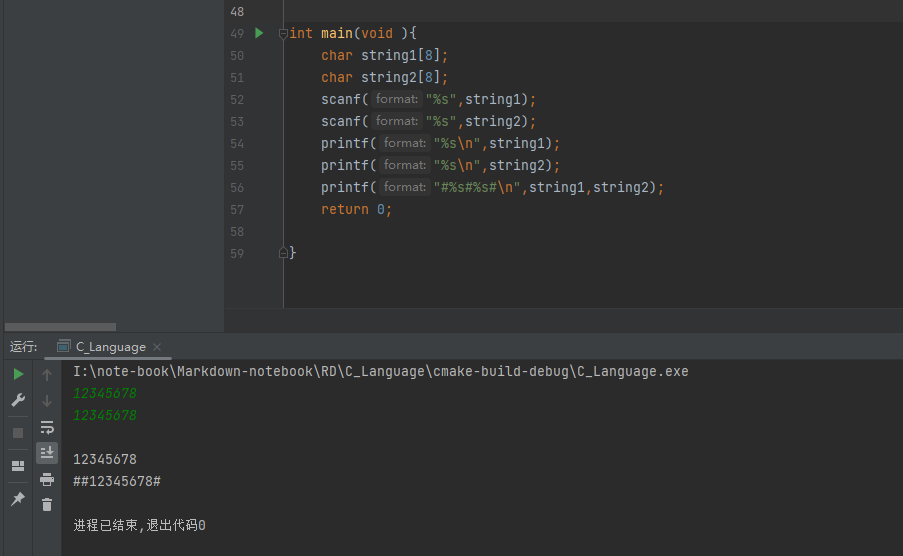
Task: Toggle scroll to end of console
Action: click(x=47, y=453)
